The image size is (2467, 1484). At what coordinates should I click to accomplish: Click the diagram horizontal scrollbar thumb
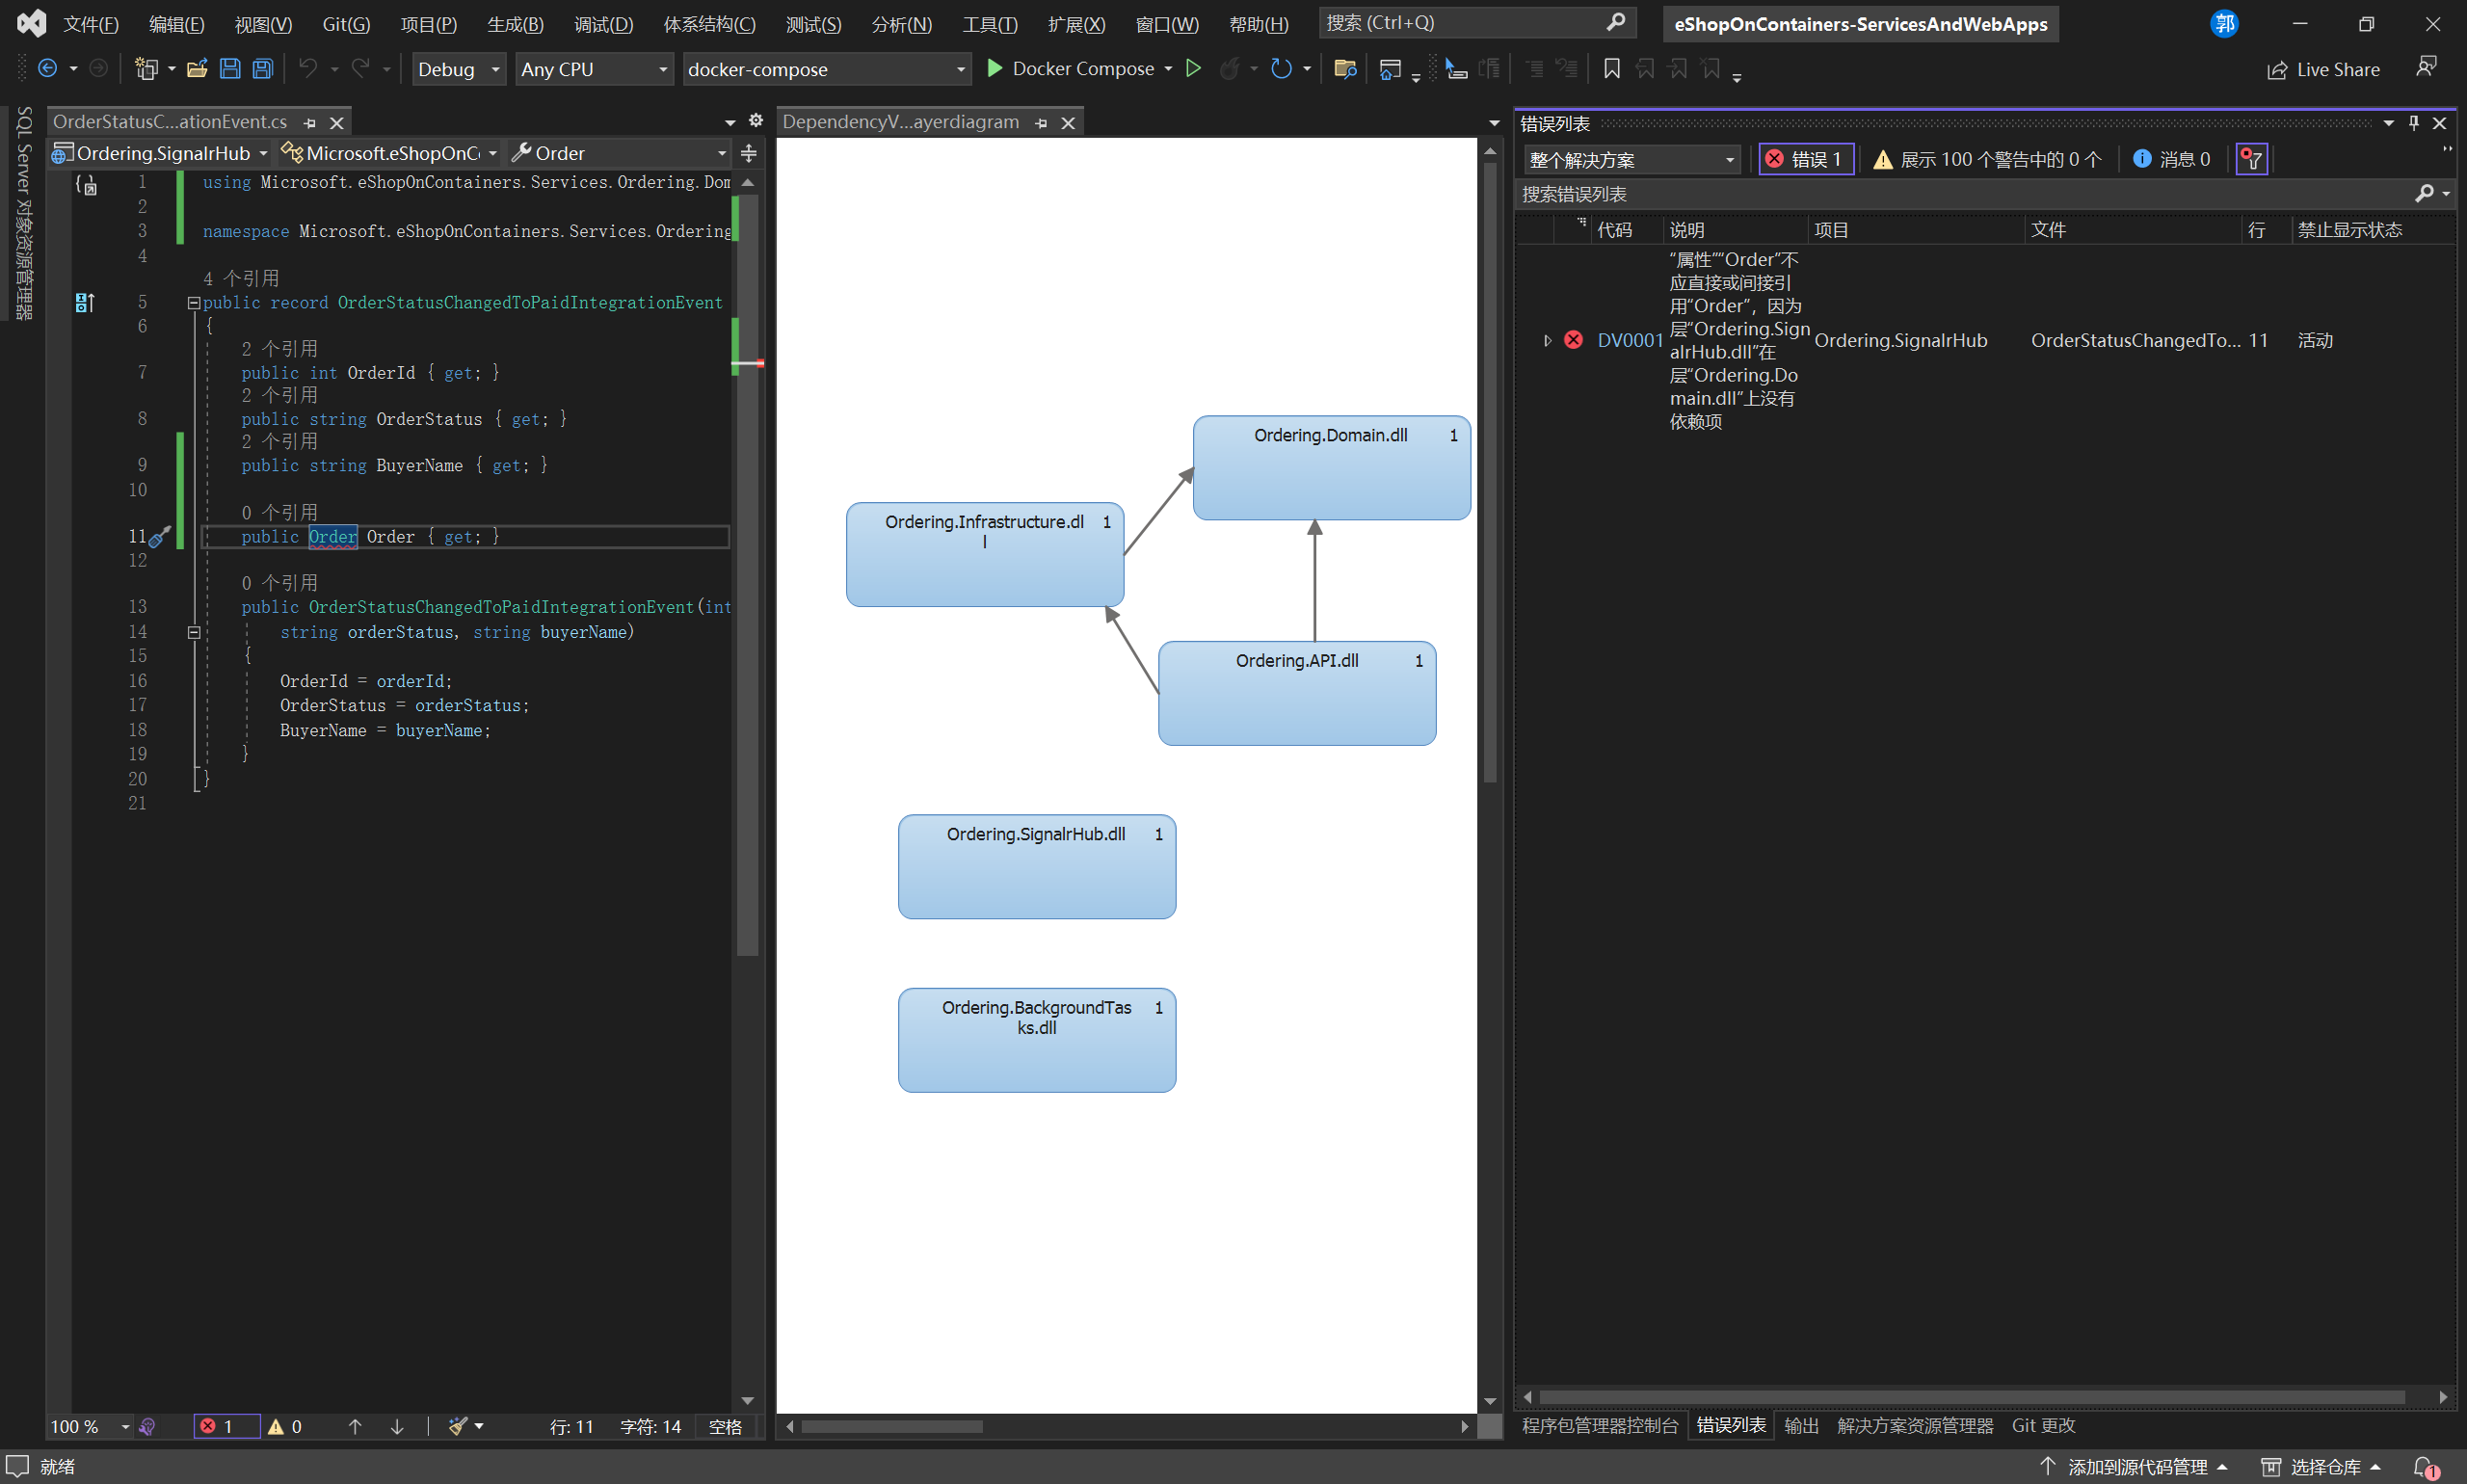(x=891, y=1427)
